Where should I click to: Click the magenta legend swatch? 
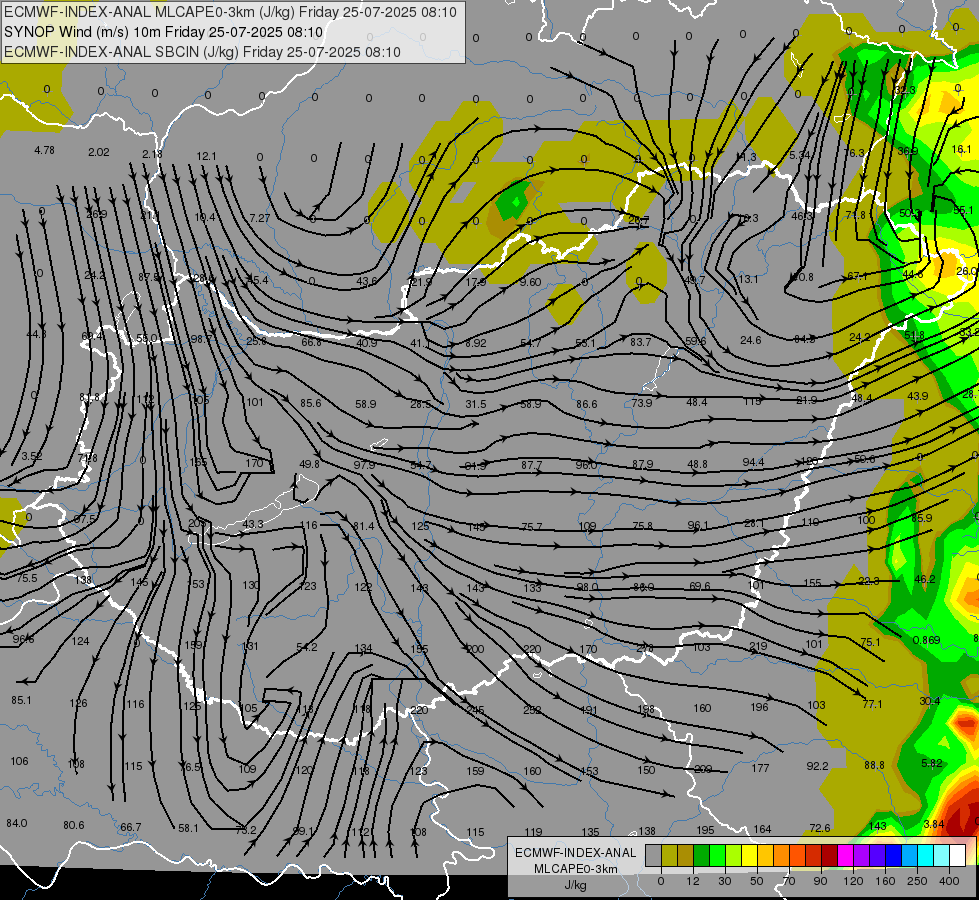(846, 855)
